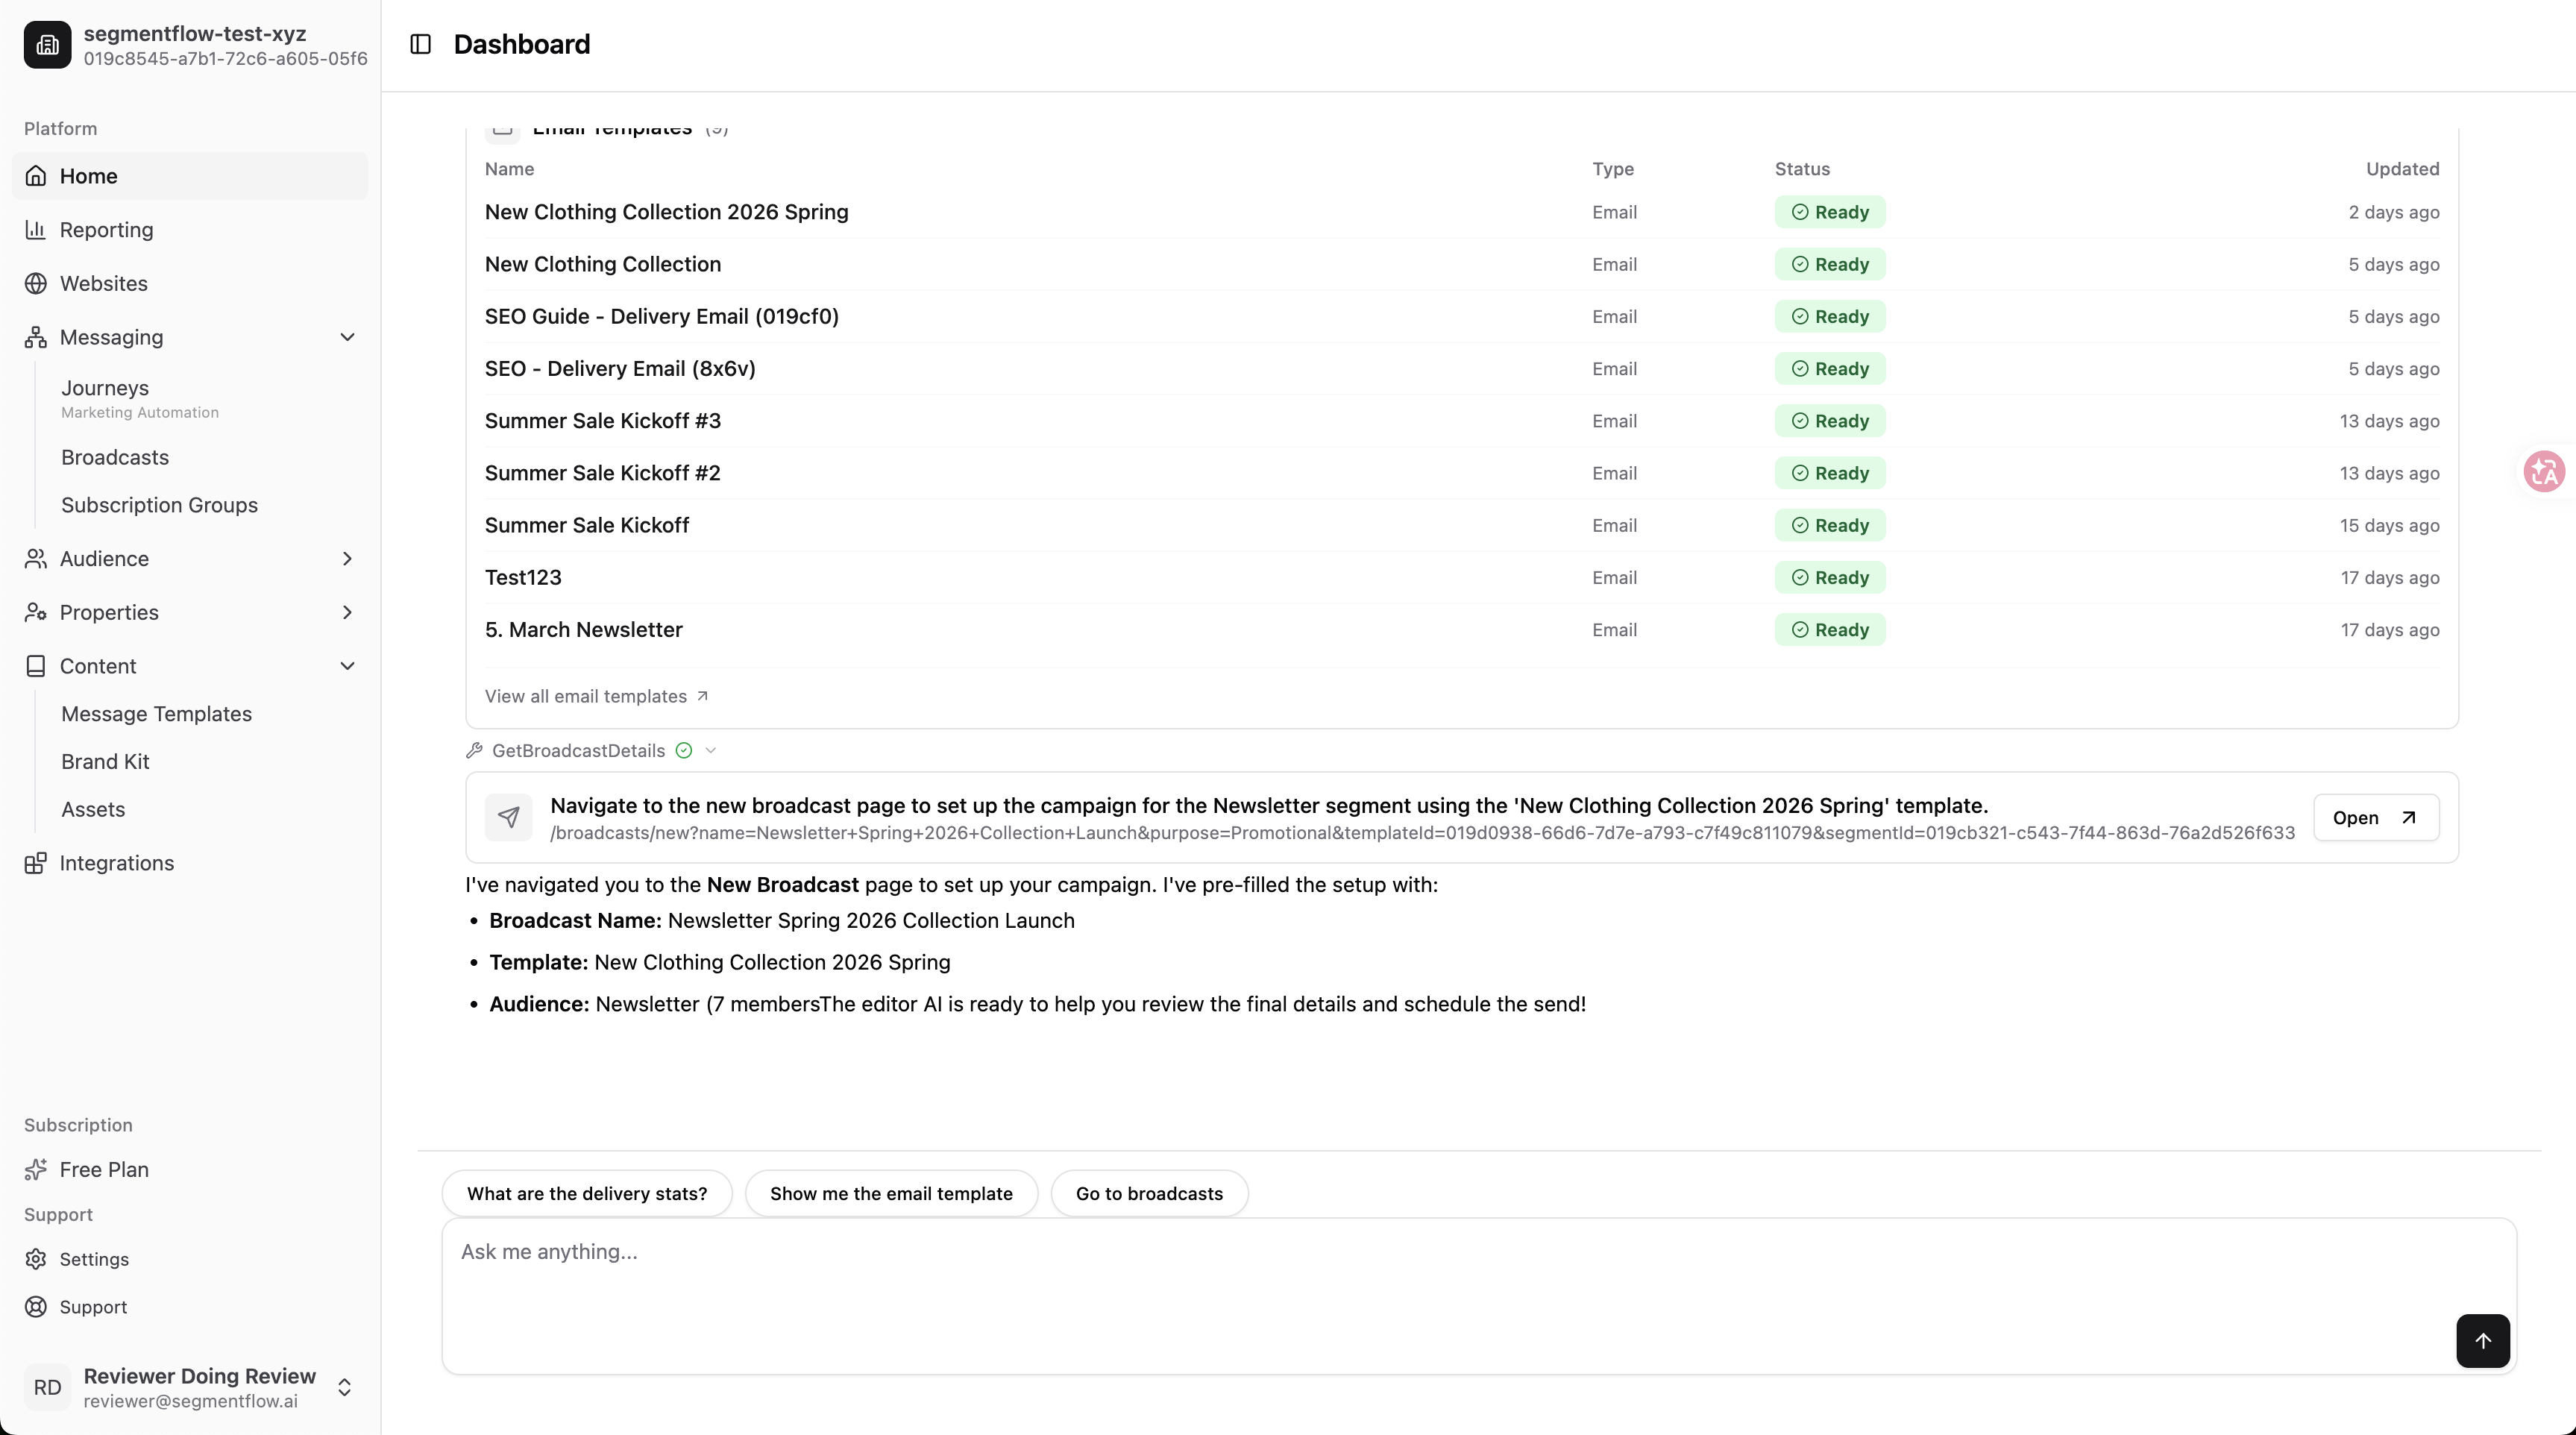Open Message Templates menu item
Screen dimensions: 2576x1435
156,714
